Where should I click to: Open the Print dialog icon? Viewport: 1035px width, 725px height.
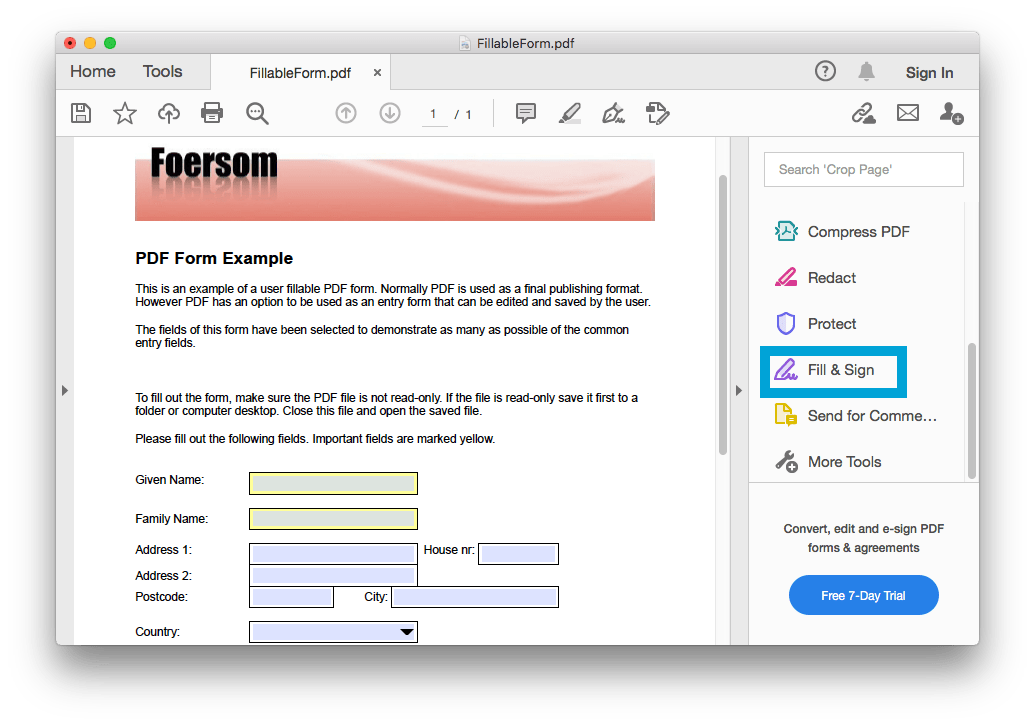tap(212, 113)
